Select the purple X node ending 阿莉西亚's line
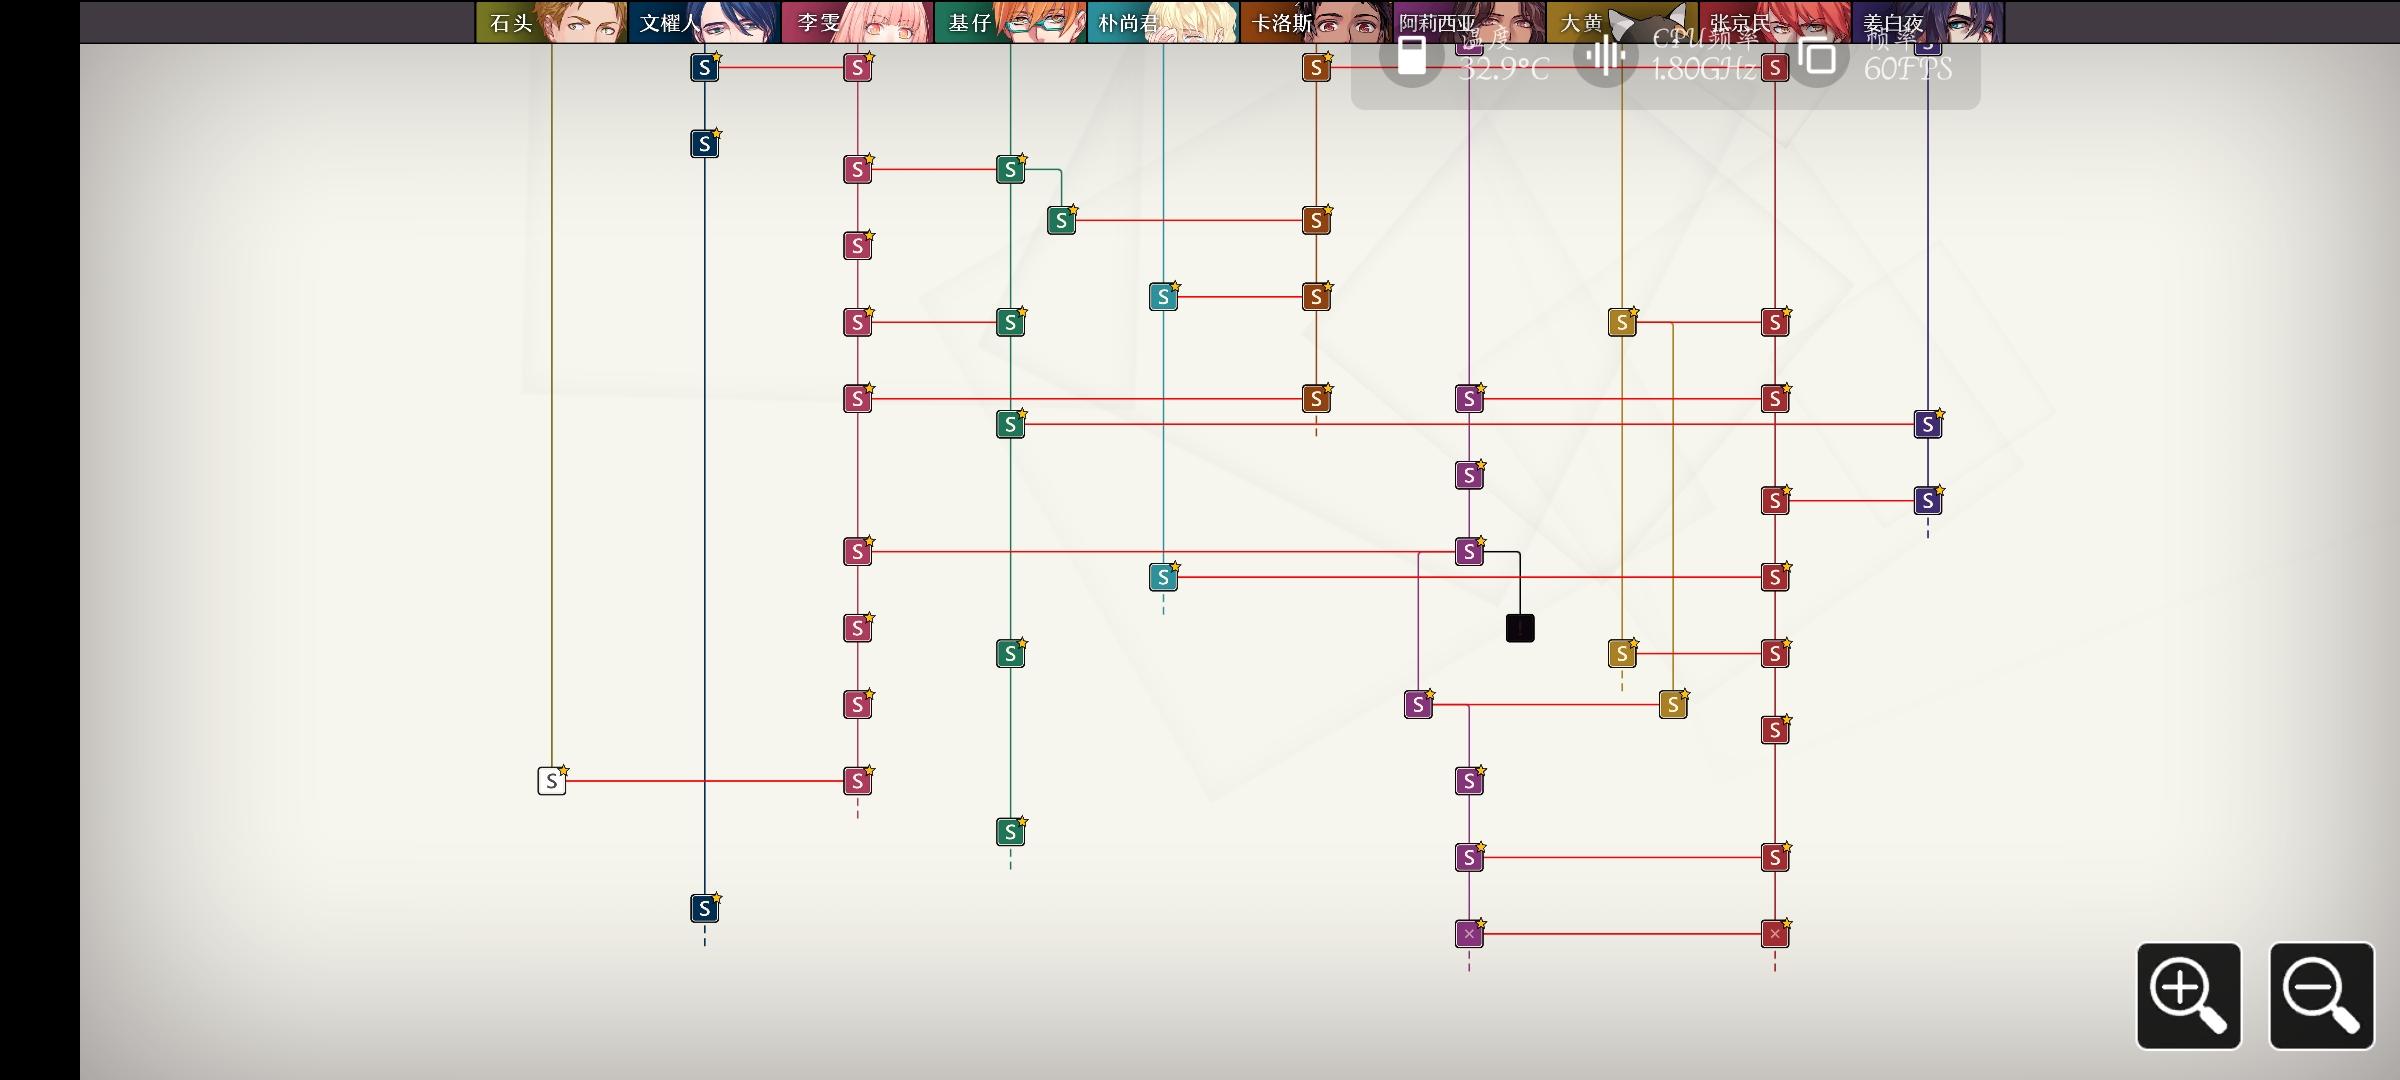 (1469, 934)
